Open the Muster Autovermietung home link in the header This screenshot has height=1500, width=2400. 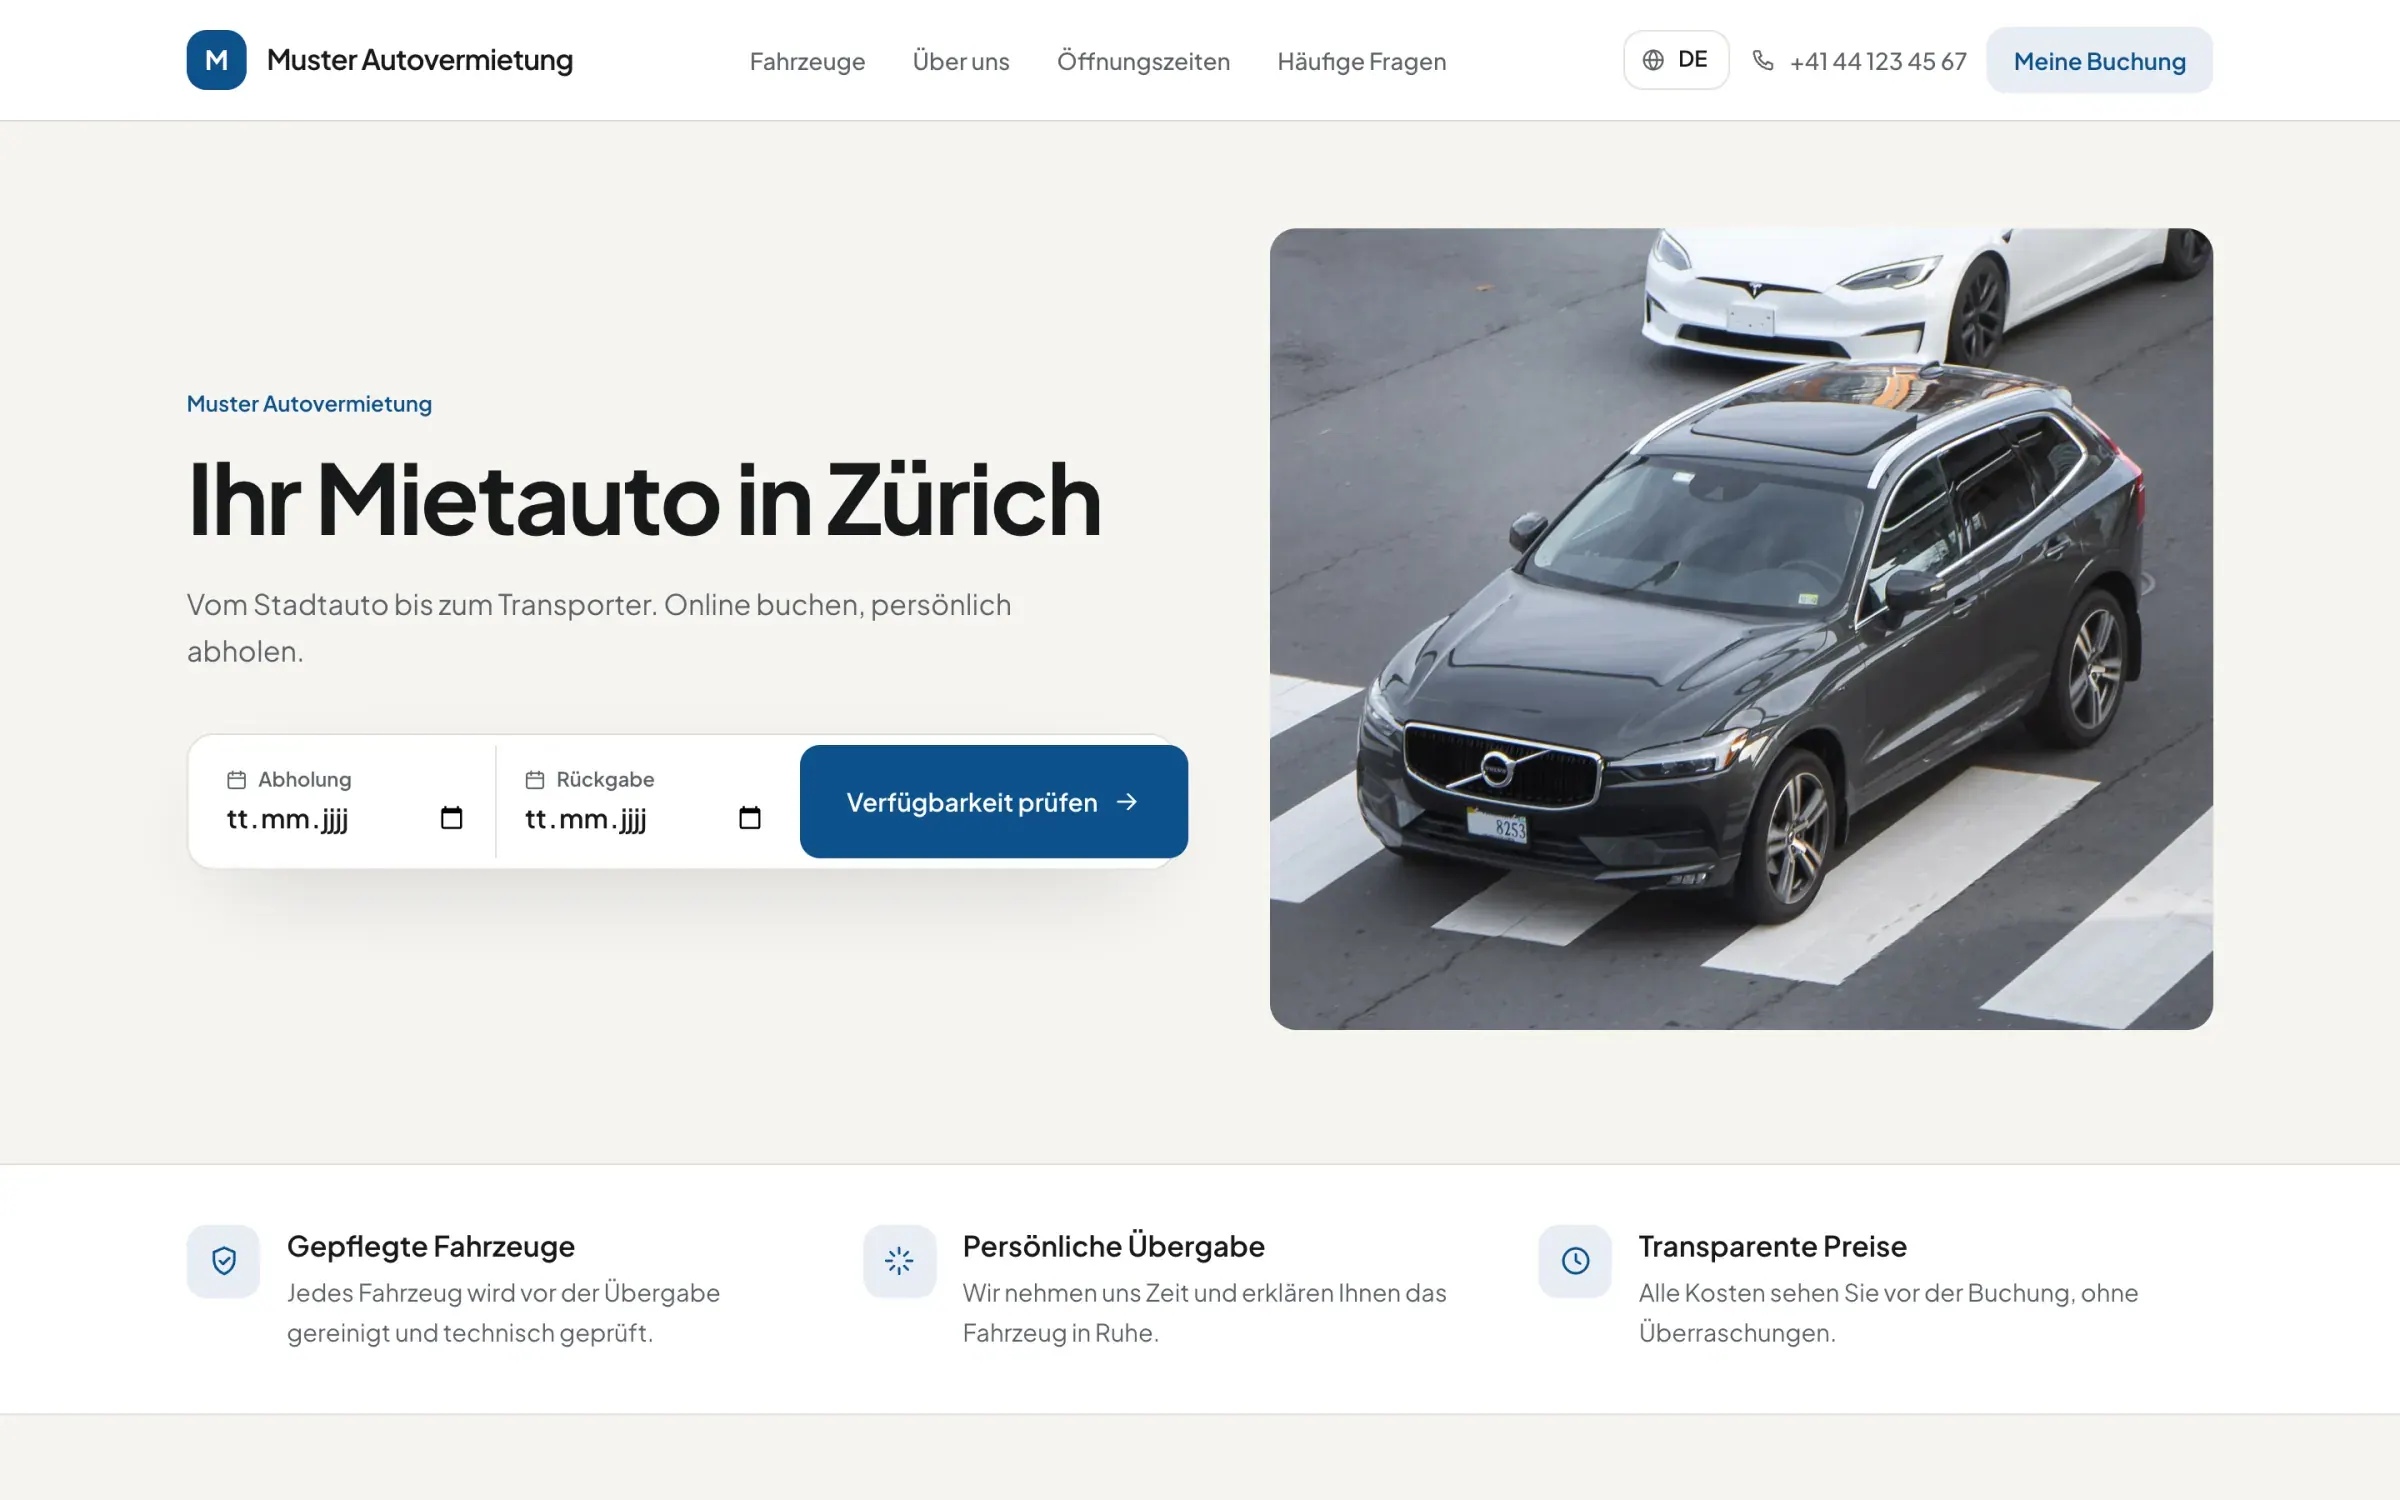pyautogui.click(x=380, y=60)
